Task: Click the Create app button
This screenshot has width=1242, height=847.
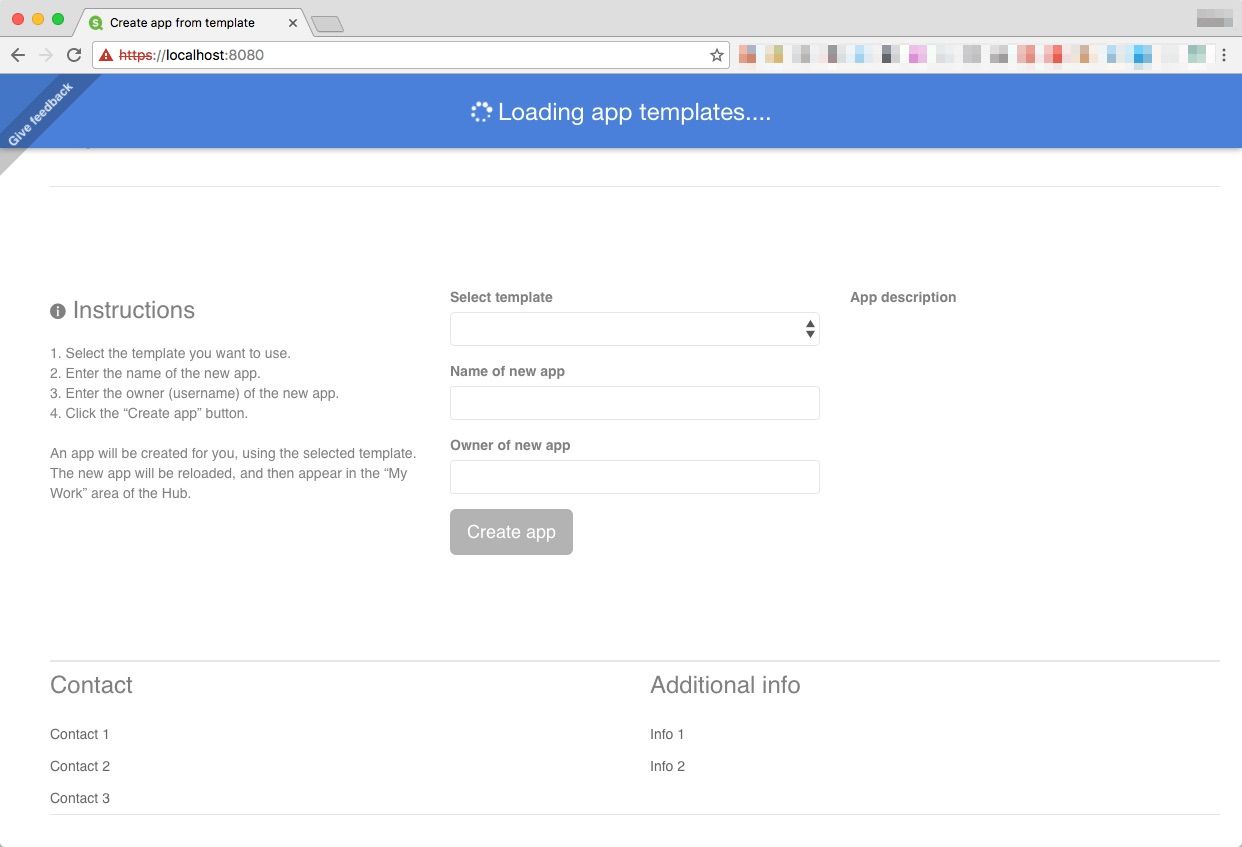Action: click(x=511, y=532)
